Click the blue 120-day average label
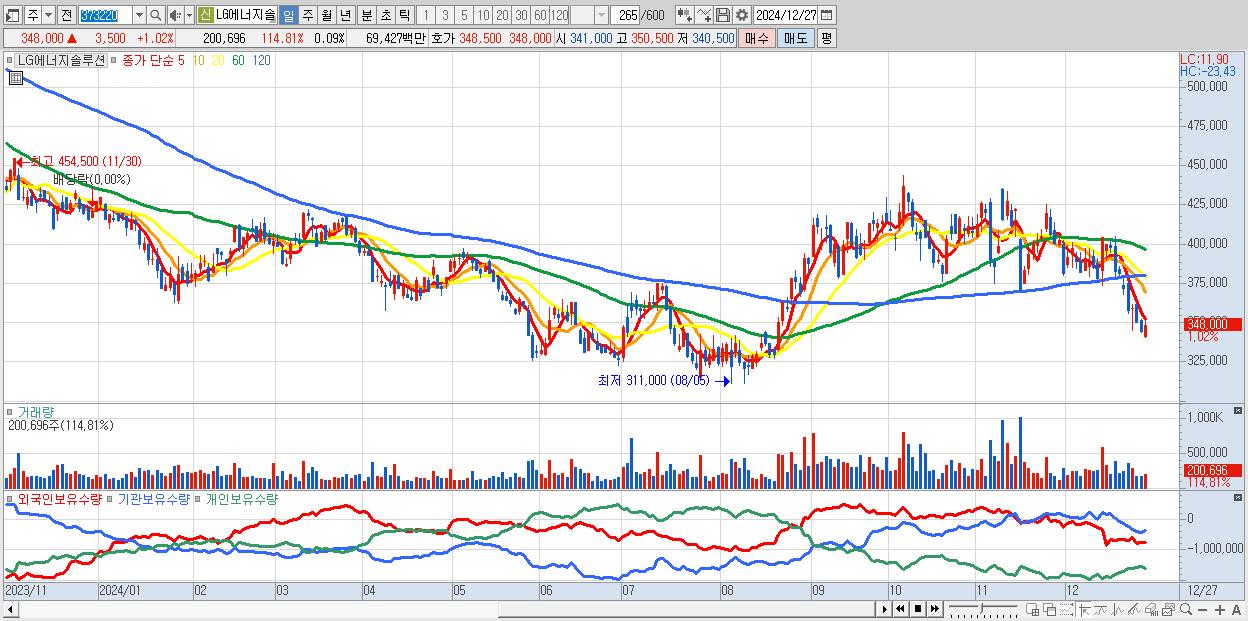The height and width of the screenshot is (621, 1248). click(x=261, y=60)
